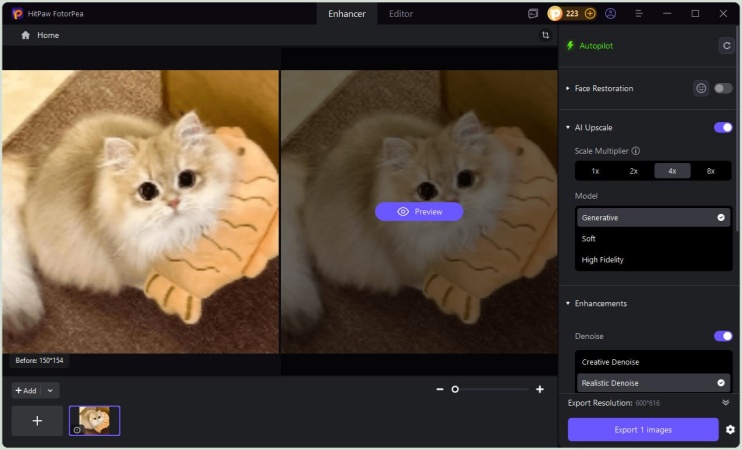Screen dimensions: 742x450
Task: Click the zoom slider handle
Action: click(455, 389)
